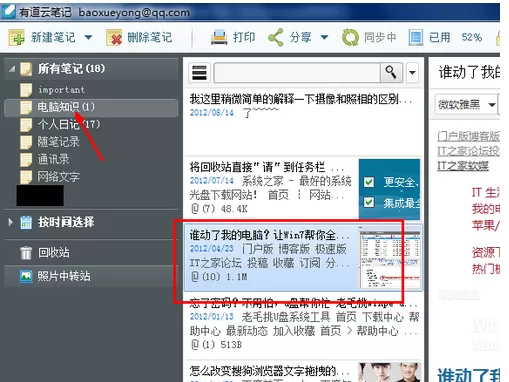Click the 同步中 sync icon
This screenshot has width=509, height=382.
350,37
